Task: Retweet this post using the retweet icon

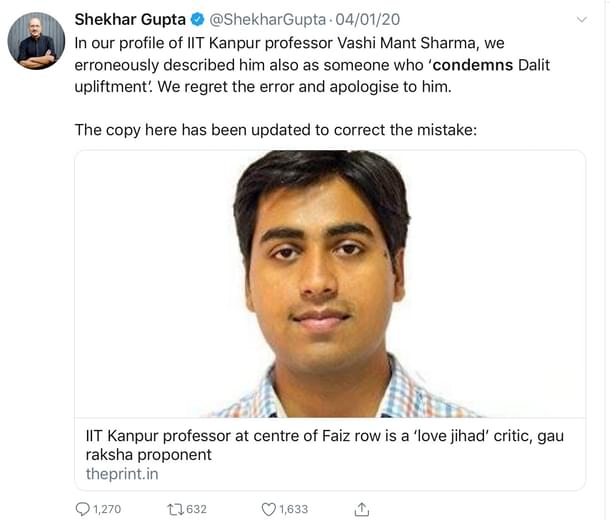Action: pyautogui.click(x=175, y=509)
